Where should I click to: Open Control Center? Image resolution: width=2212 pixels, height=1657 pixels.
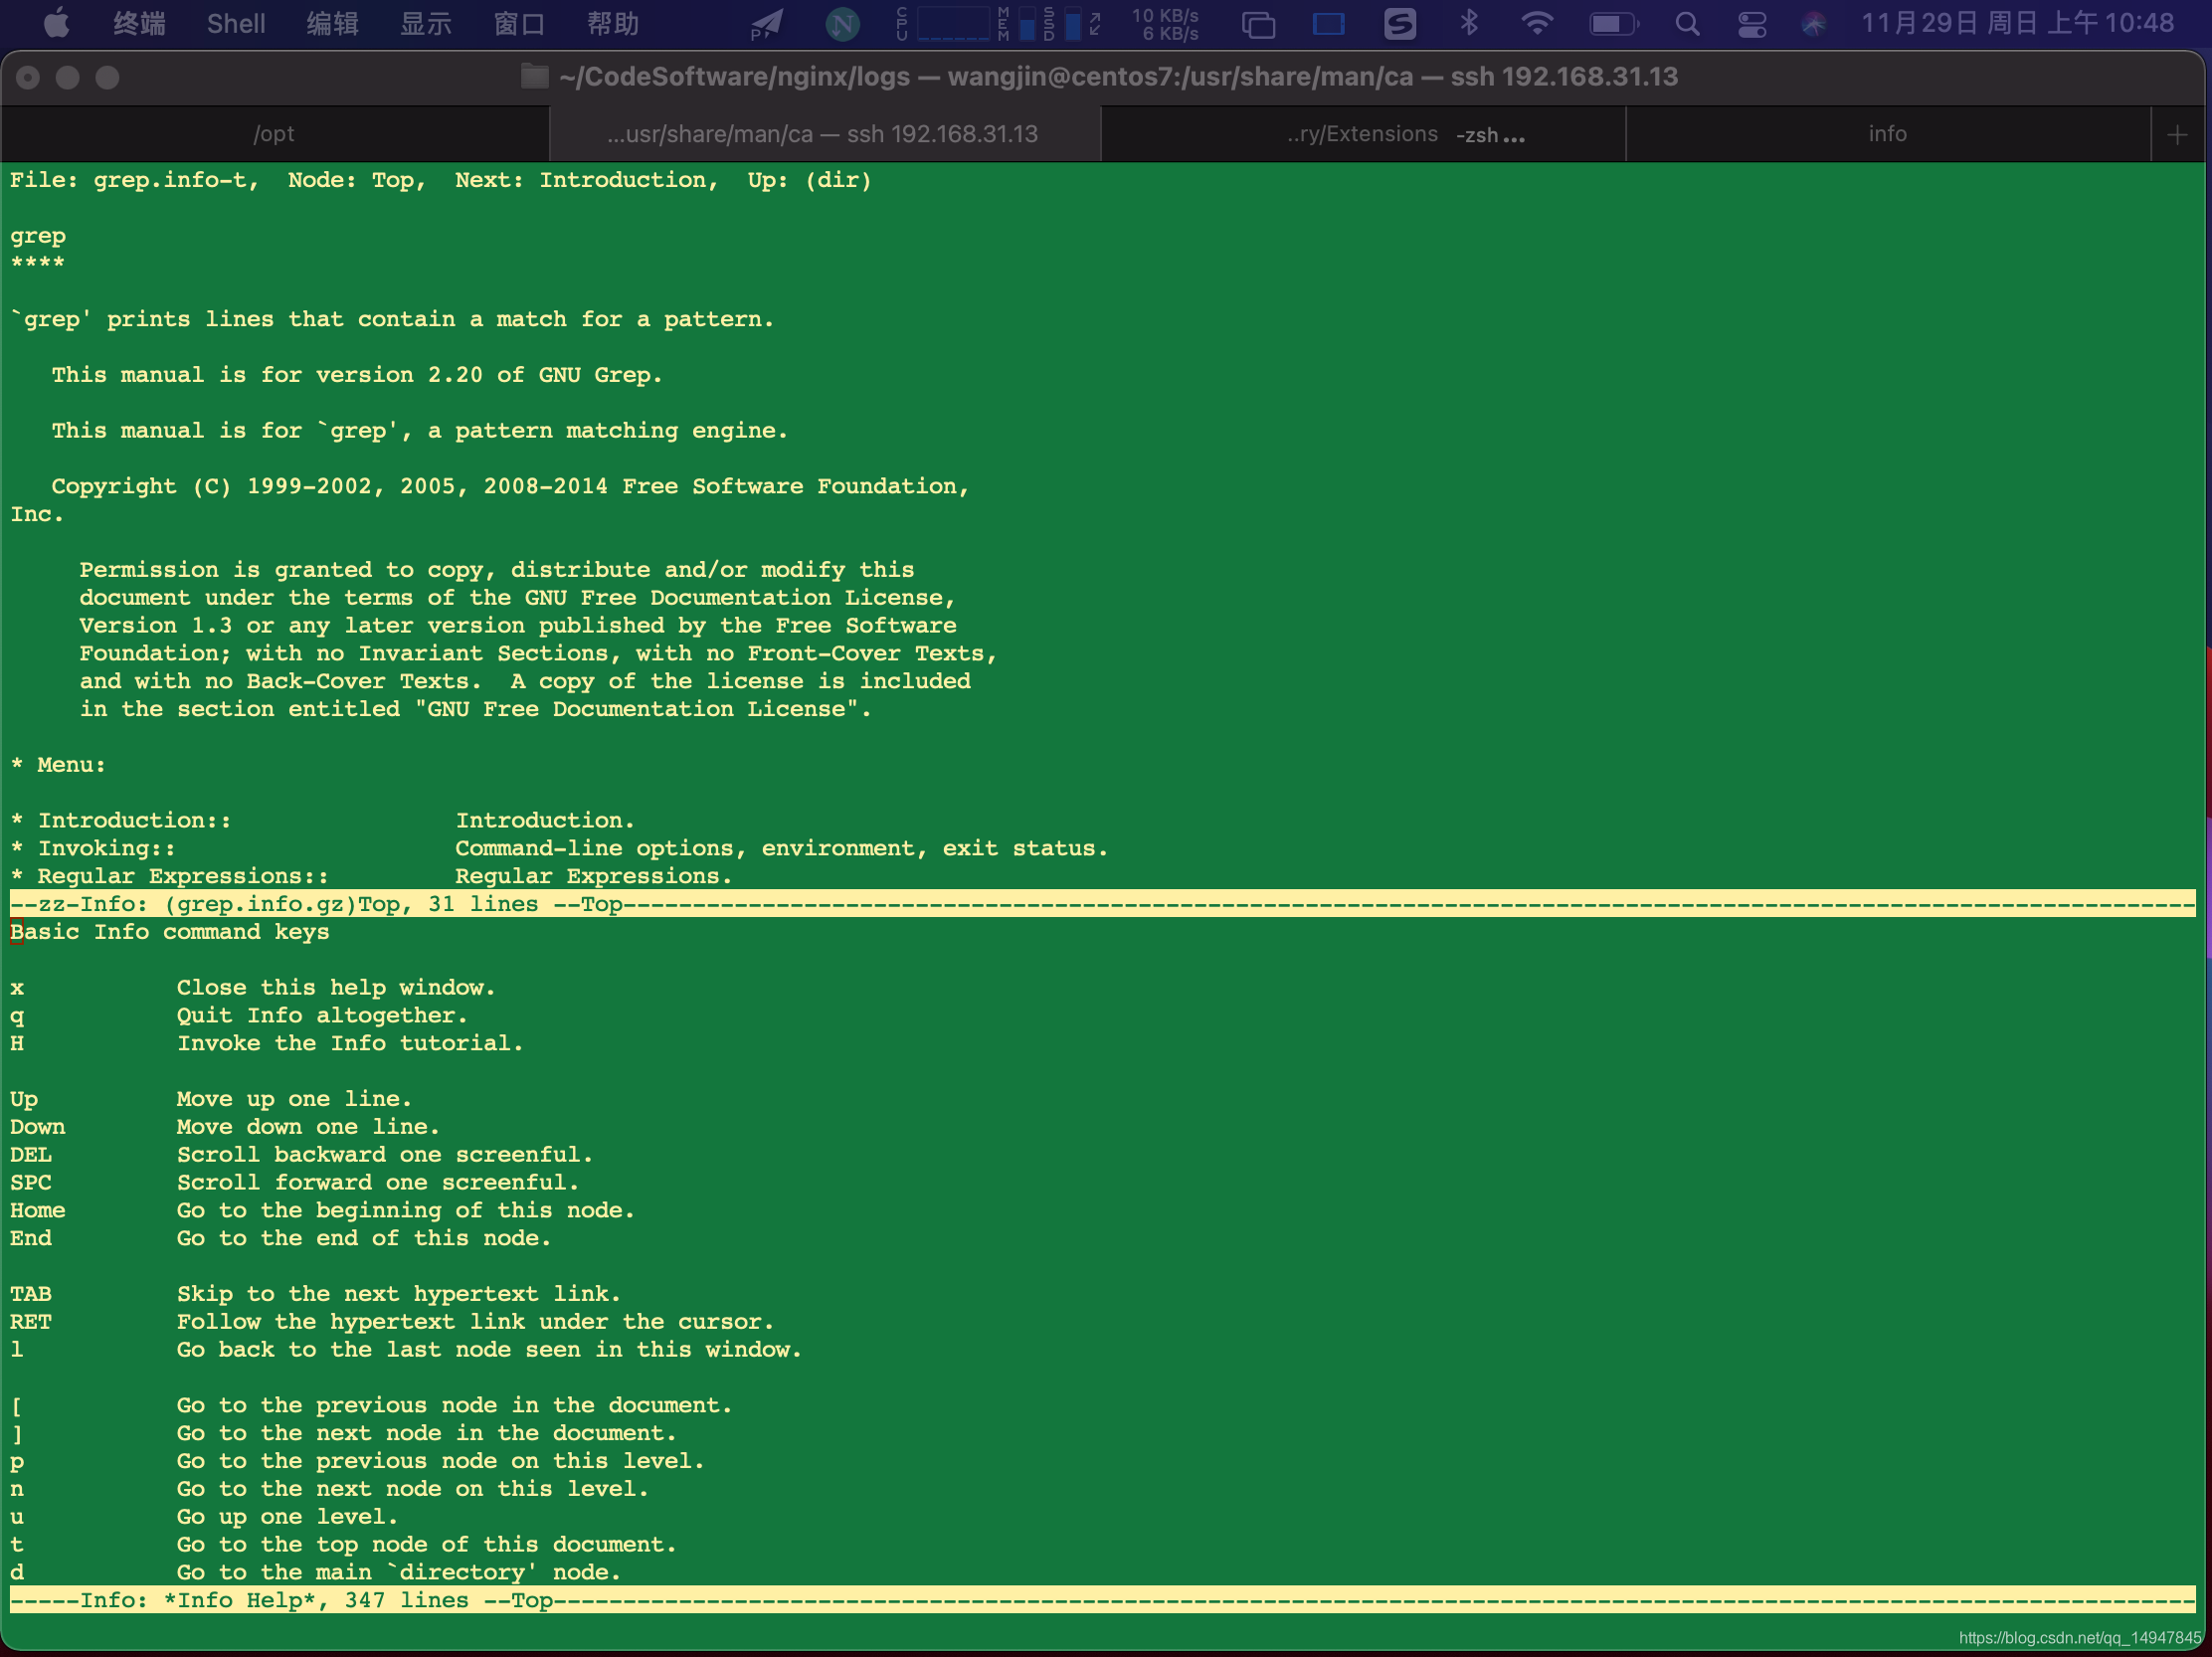click(x=1752, y=24)
